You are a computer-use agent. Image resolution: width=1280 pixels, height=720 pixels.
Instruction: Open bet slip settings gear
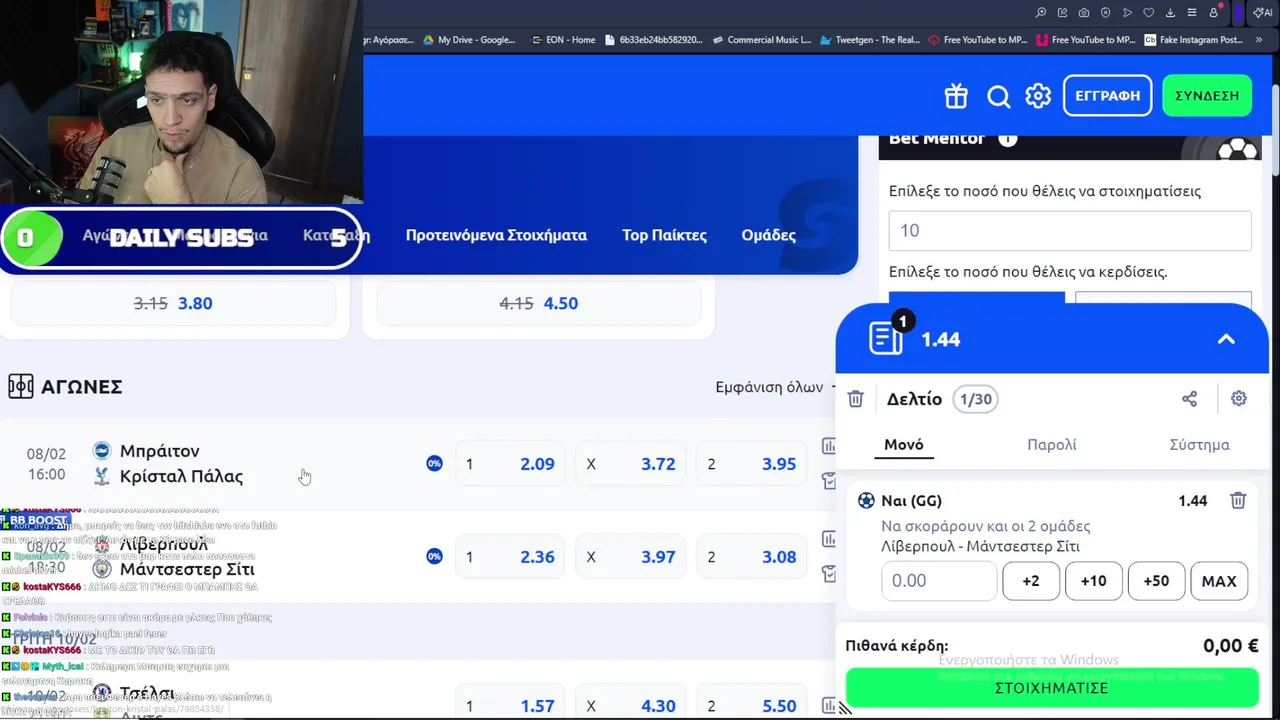coord(1239,399)
